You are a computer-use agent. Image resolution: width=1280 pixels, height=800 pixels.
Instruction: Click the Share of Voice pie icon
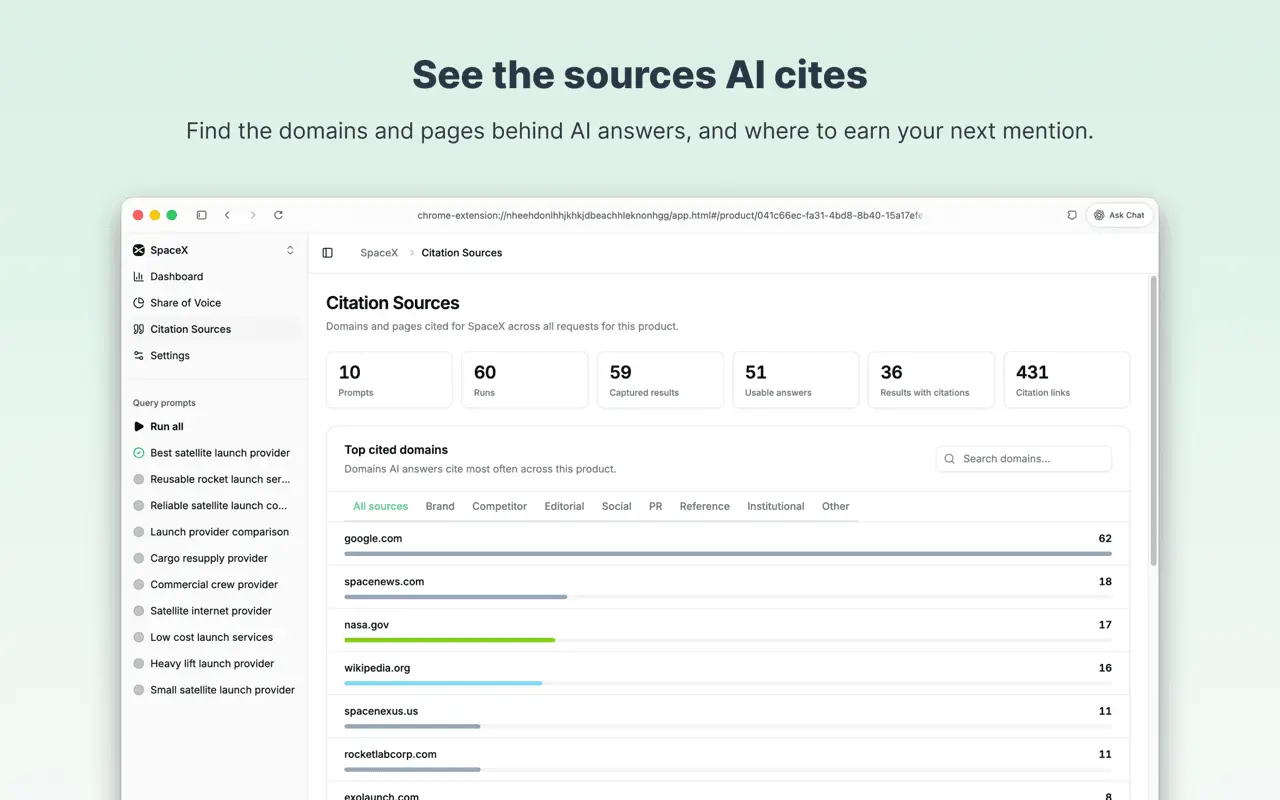(139, 303)
